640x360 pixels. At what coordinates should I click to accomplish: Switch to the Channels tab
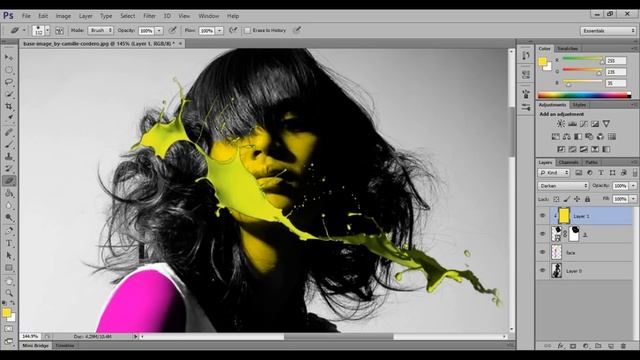(568, 162)
